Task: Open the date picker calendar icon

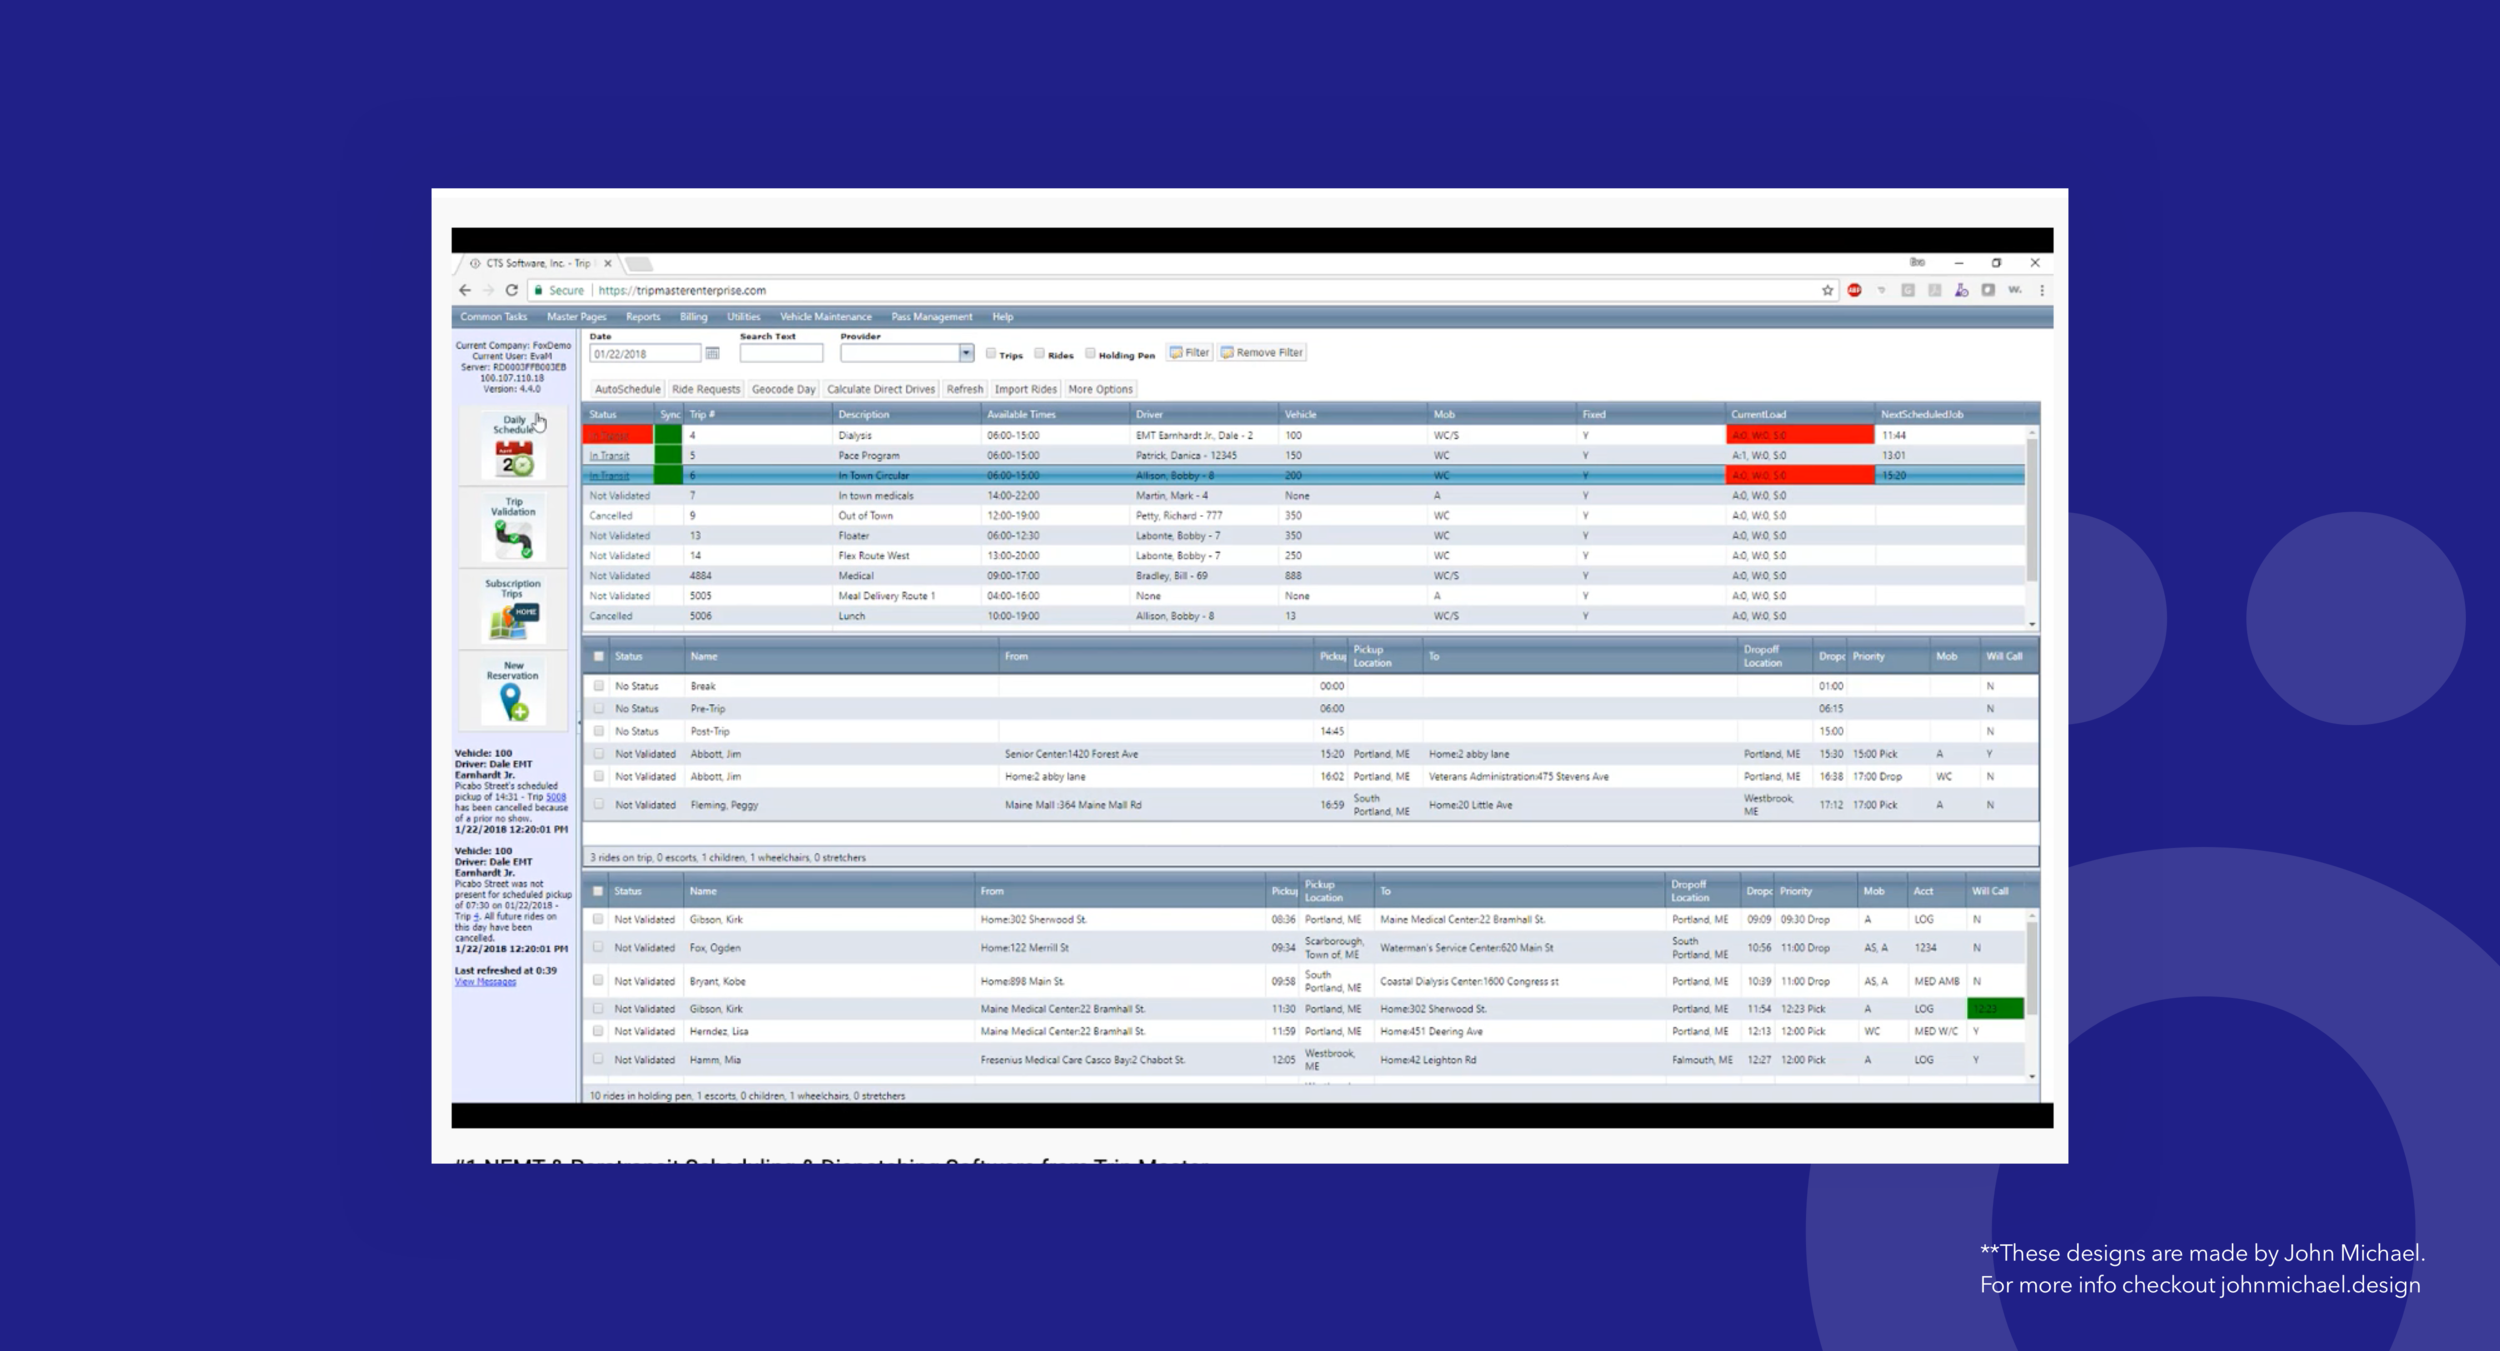Action: [x=712, y=353]
